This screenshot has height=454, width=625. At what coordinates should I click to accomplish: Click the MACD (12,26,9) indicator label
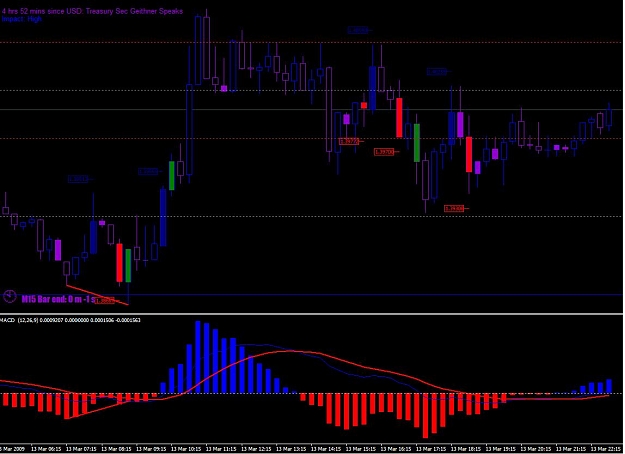70,320
